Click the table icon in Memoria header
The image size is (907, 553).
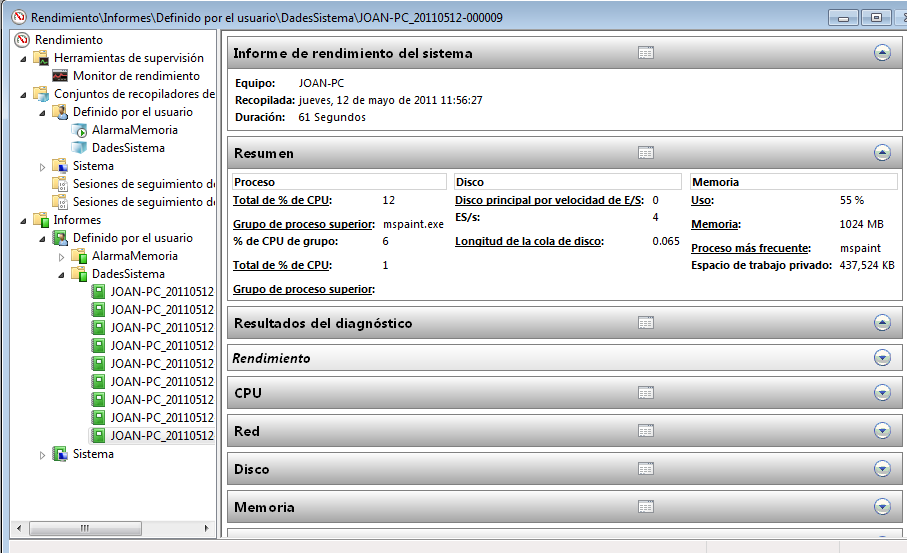[x=646, y=507]
